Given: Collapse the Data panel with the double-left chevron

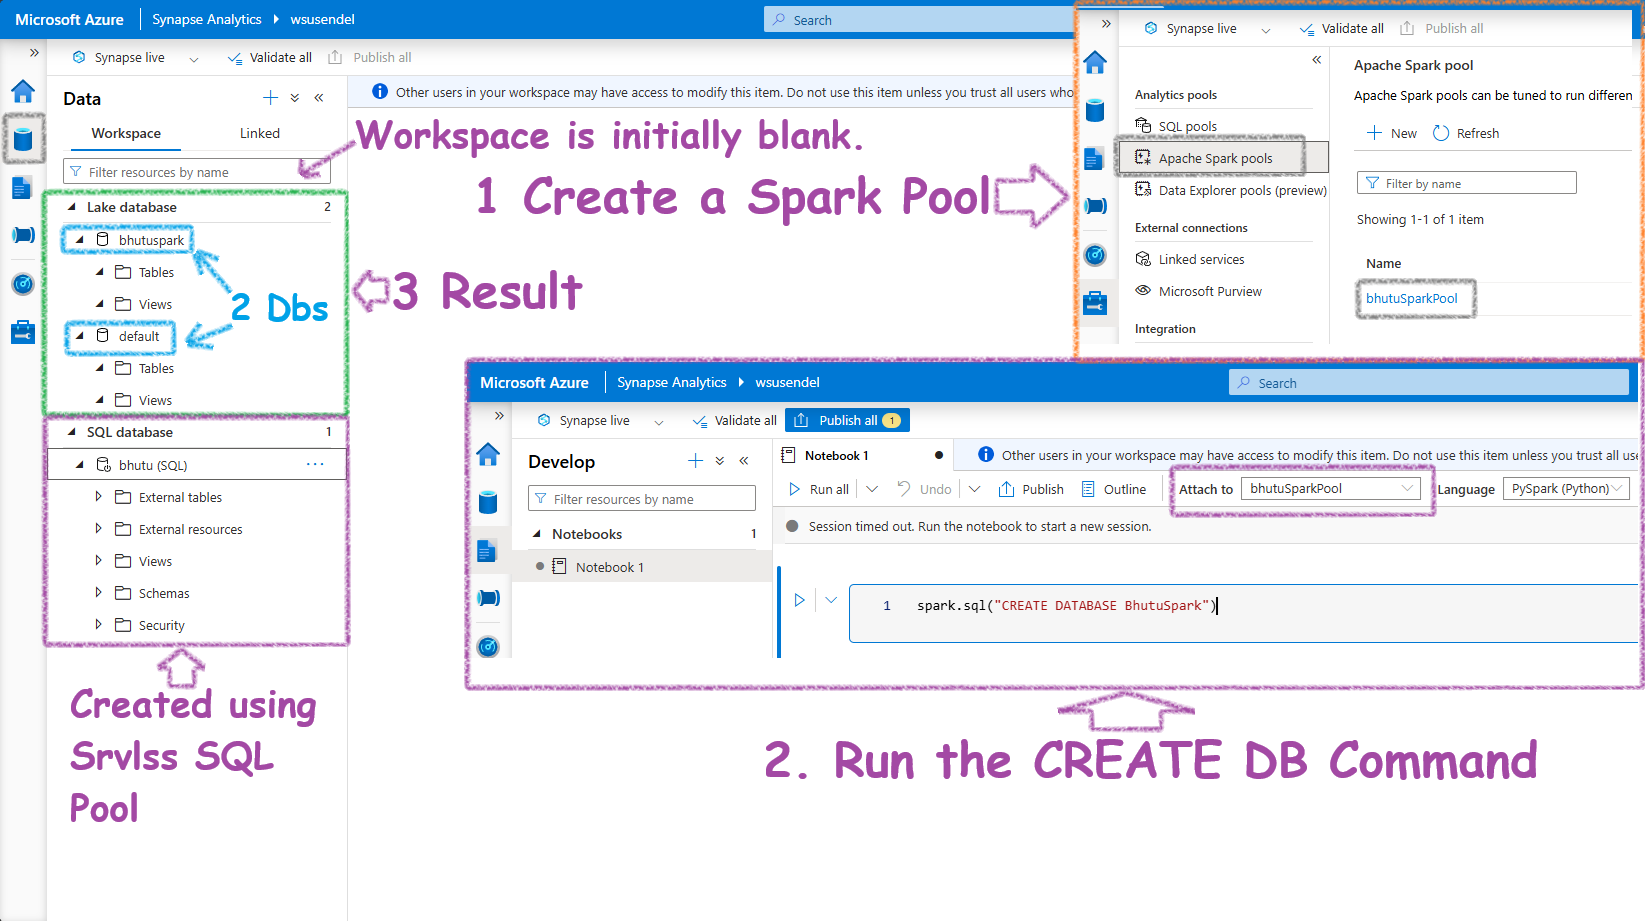Looking at the screenshot, I should coord(319,98).
